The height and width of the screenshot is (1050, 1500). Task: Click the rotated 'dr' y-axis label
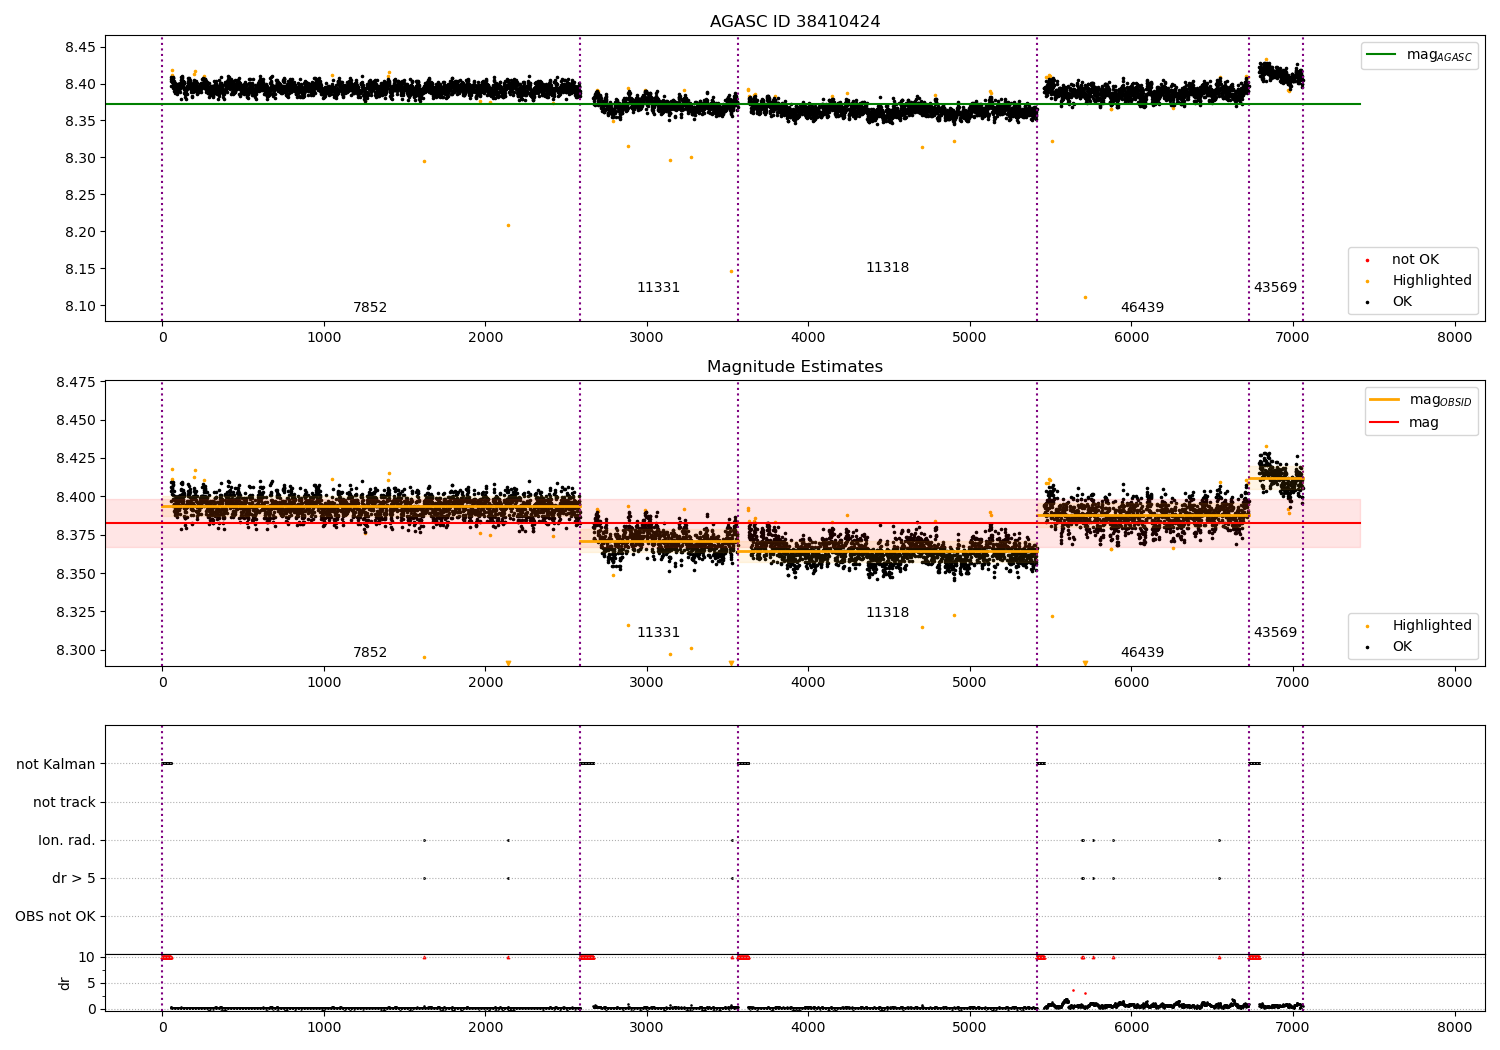click(65, 983)
